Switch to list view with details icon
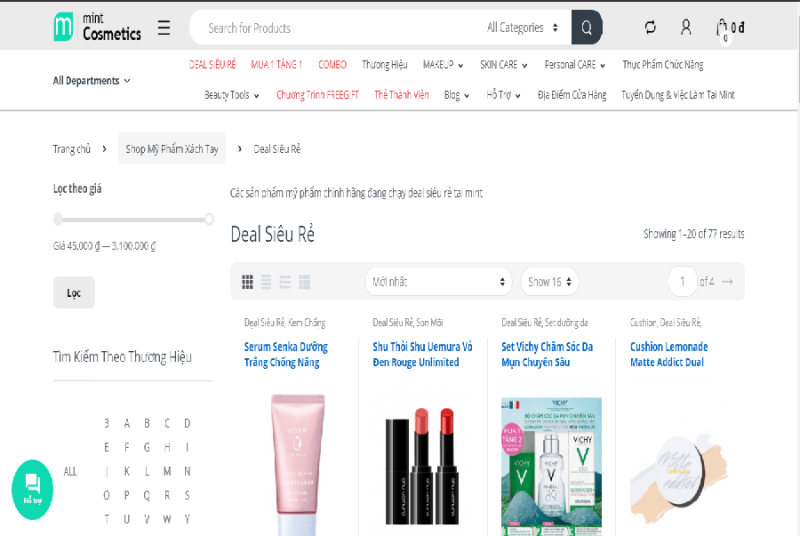This screenshot has width=800, height=536. [285, 282]
